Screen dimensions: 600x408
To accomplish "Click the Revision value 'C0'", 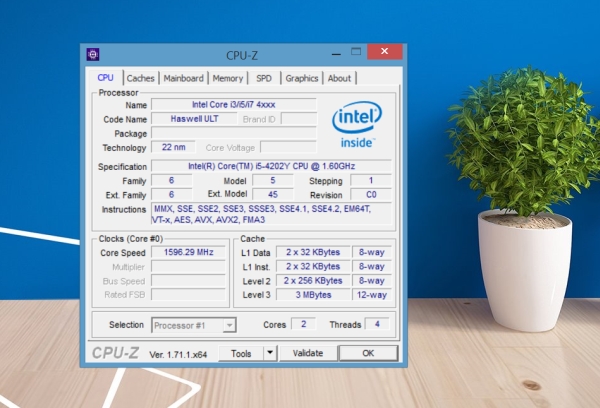I will (x=371, y=194).
